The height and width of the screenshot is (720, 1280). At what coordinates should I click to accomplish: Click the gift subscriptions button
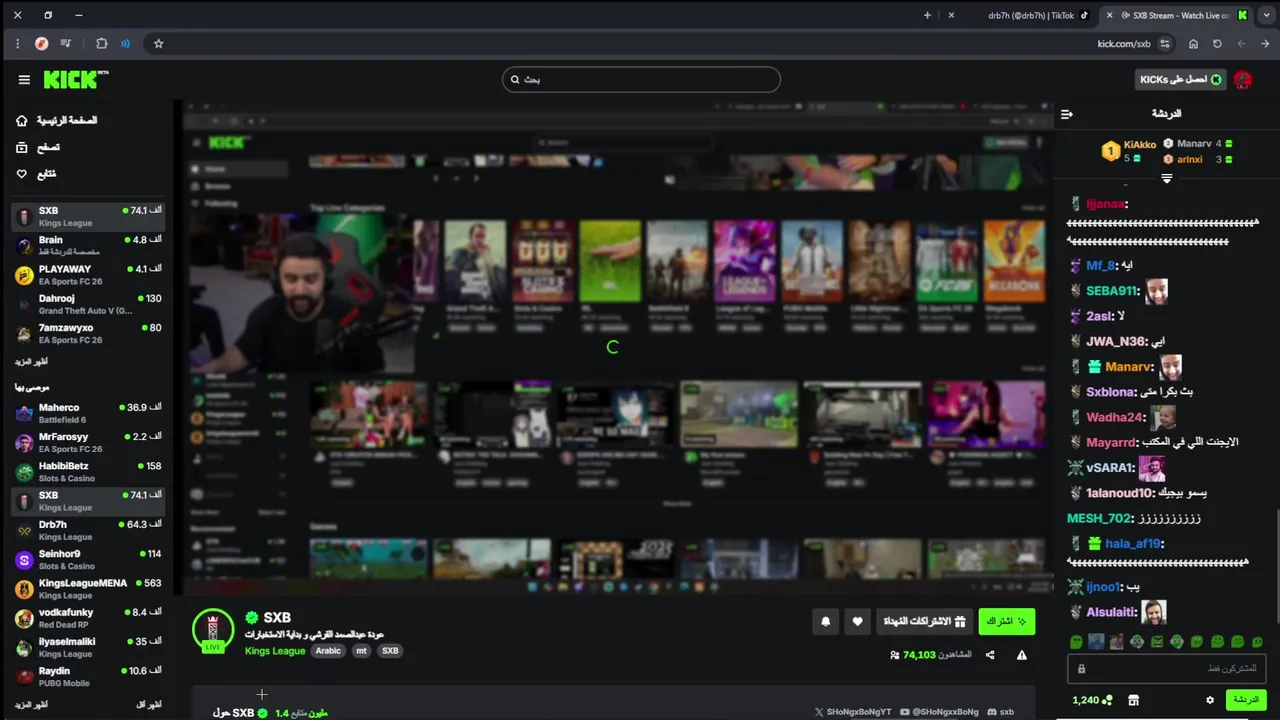[925, 621]
